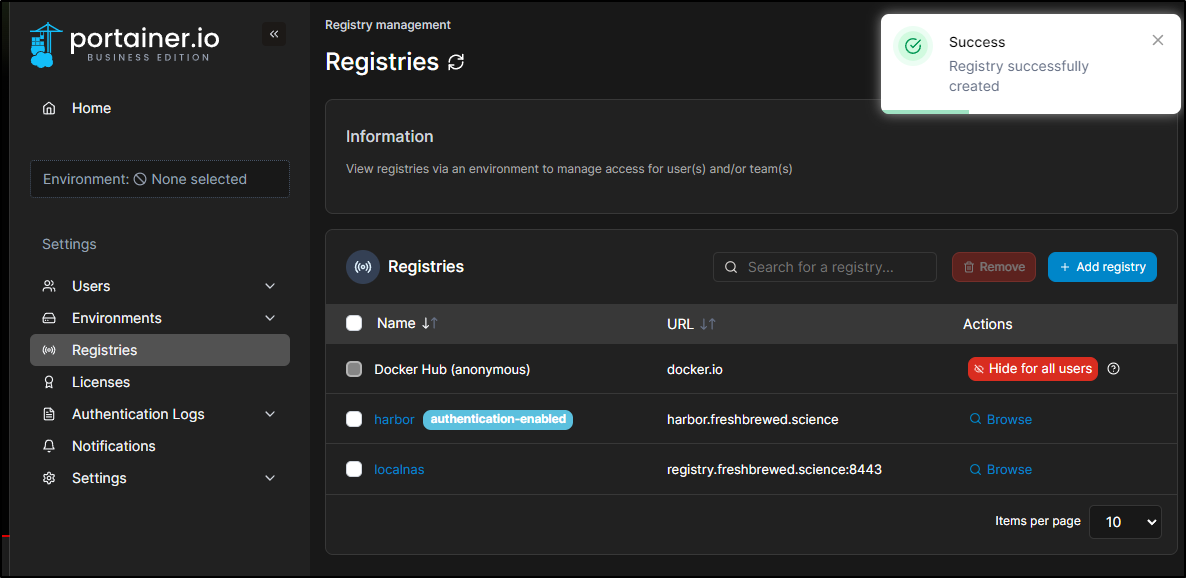Toggle the select-all checkbox in table header
The image size is (1186, 578).
click(x=354, y=323)
